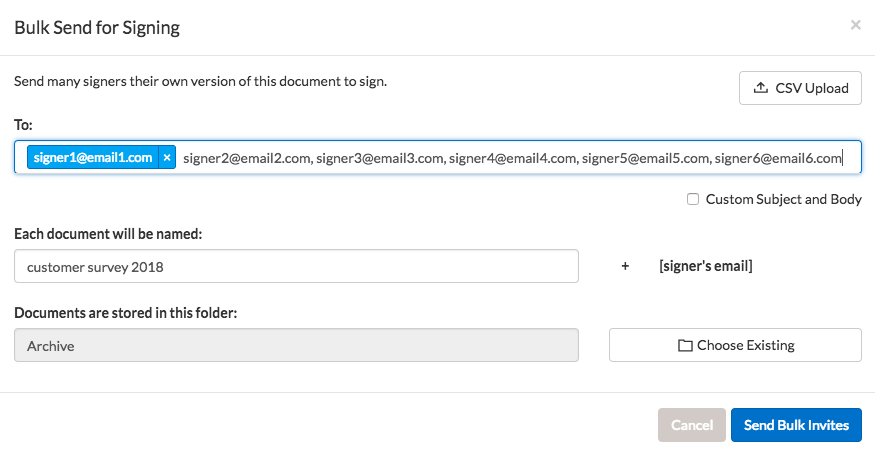Click the 'Bulk Send for Signing' dialog title
875x453 pixels.
pyautogui.click(x=97, y=27)
